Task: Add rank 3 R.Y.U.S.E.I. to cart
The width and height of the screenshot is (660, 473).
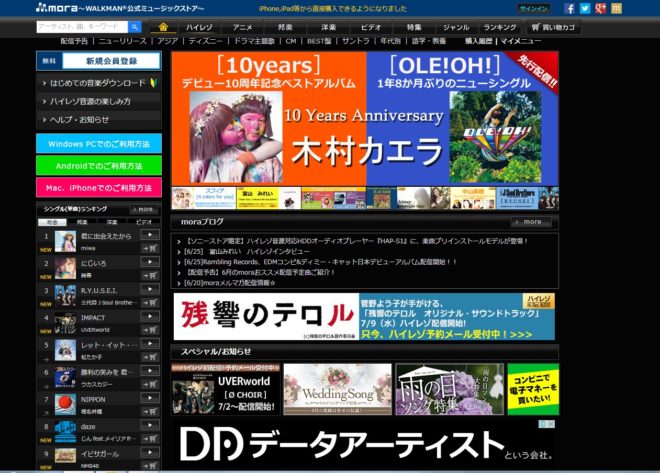Action: [x=150, y=303]
